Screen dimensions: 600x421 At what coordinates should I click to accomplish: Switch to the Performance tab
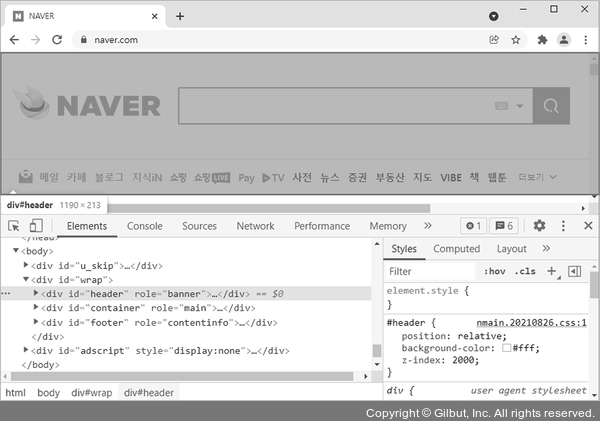[x=322, y=226]
